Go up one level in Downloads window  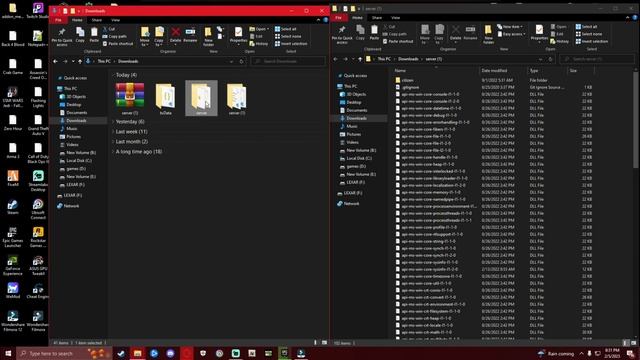click(x=80, y=61)
